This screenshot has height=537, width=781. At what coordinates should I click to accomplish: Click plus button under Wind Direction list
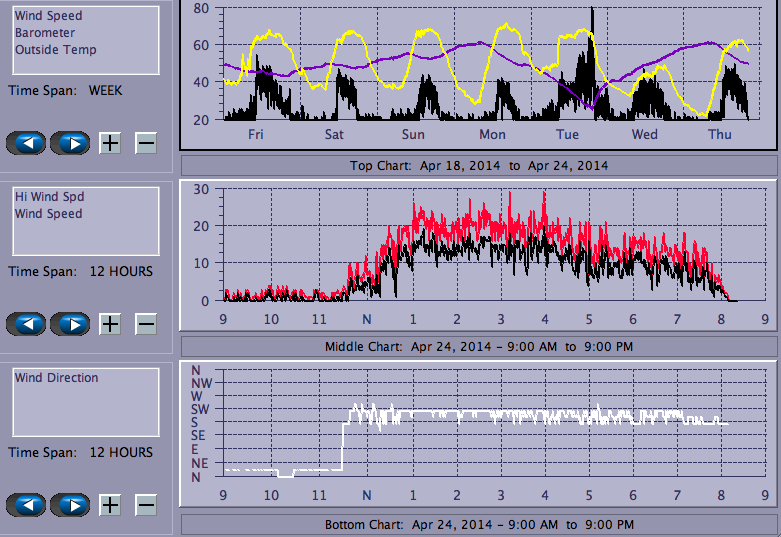point(110,505)
